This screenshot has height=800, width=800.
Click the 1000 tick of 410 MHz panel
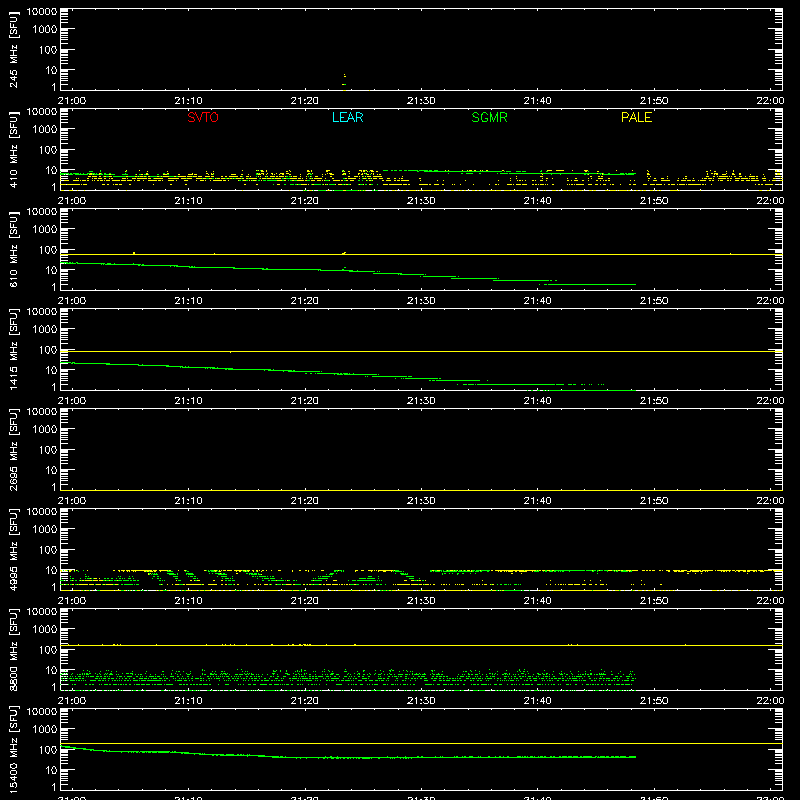coord(45,130)
